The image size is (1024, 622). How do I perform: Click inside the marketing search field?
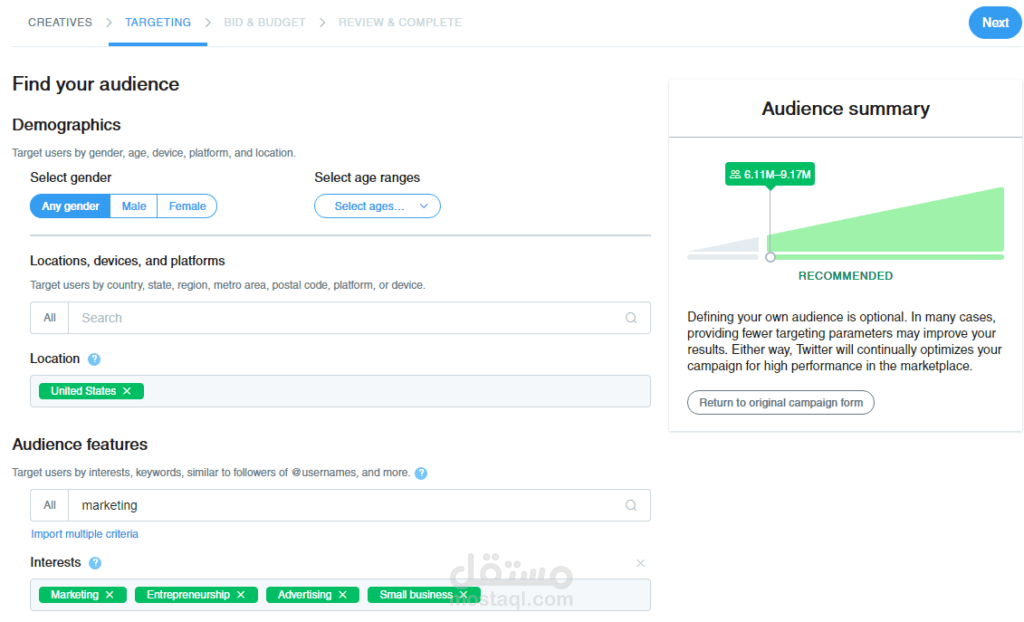click(300, 505)
